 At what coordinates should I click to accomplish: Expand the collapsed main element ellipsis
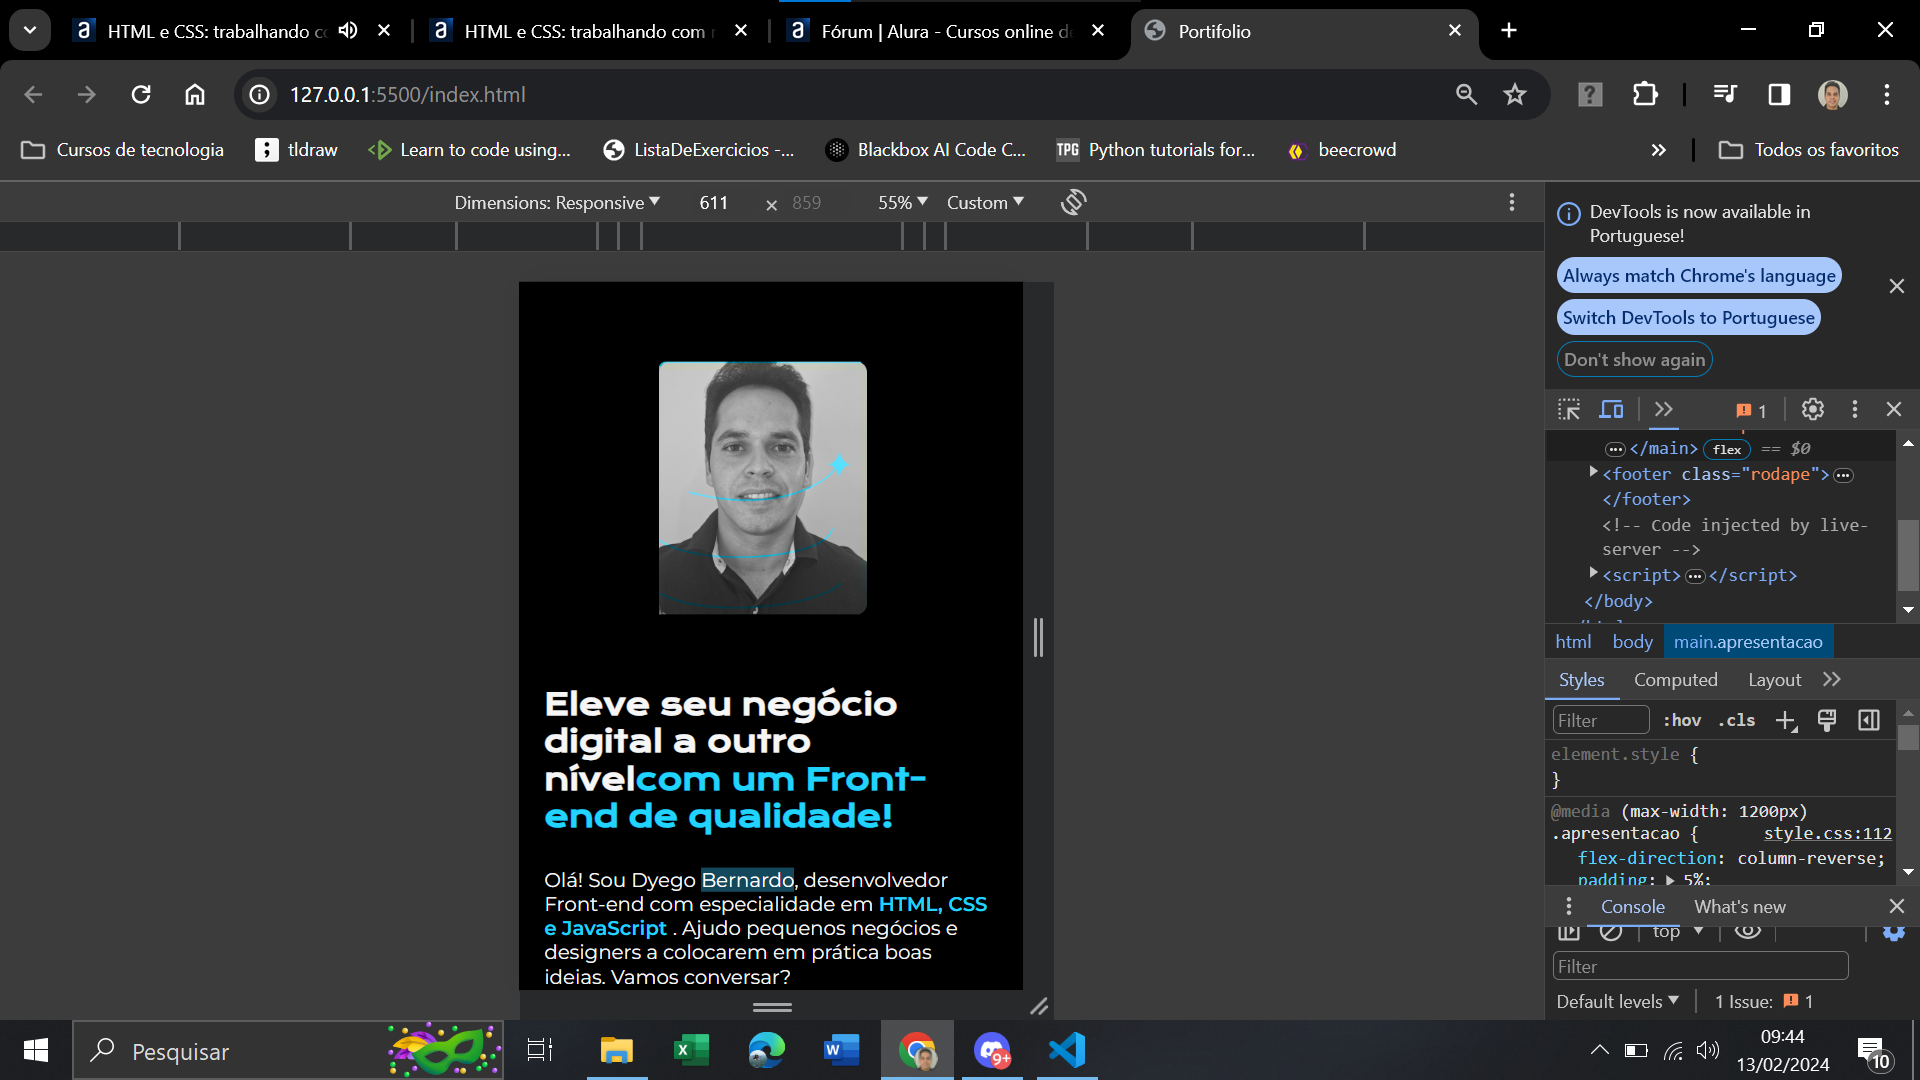pyautogui.click(x=1615, y=450)
